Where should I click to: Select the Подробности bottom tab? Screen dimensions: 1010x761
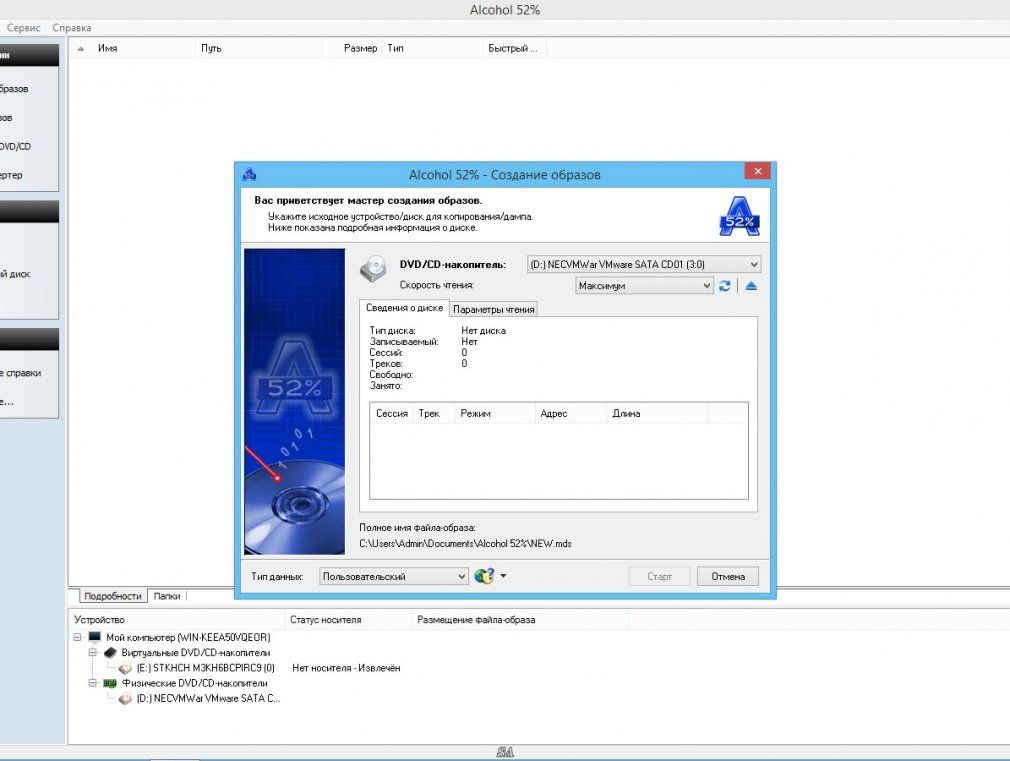(x=113, y=596)
